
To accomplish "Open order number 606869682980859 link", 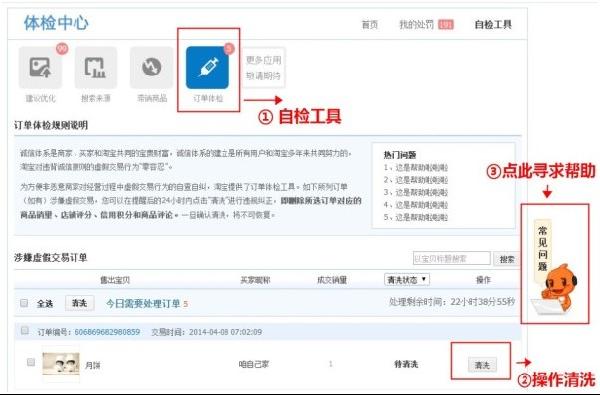I will coord(107,332).
